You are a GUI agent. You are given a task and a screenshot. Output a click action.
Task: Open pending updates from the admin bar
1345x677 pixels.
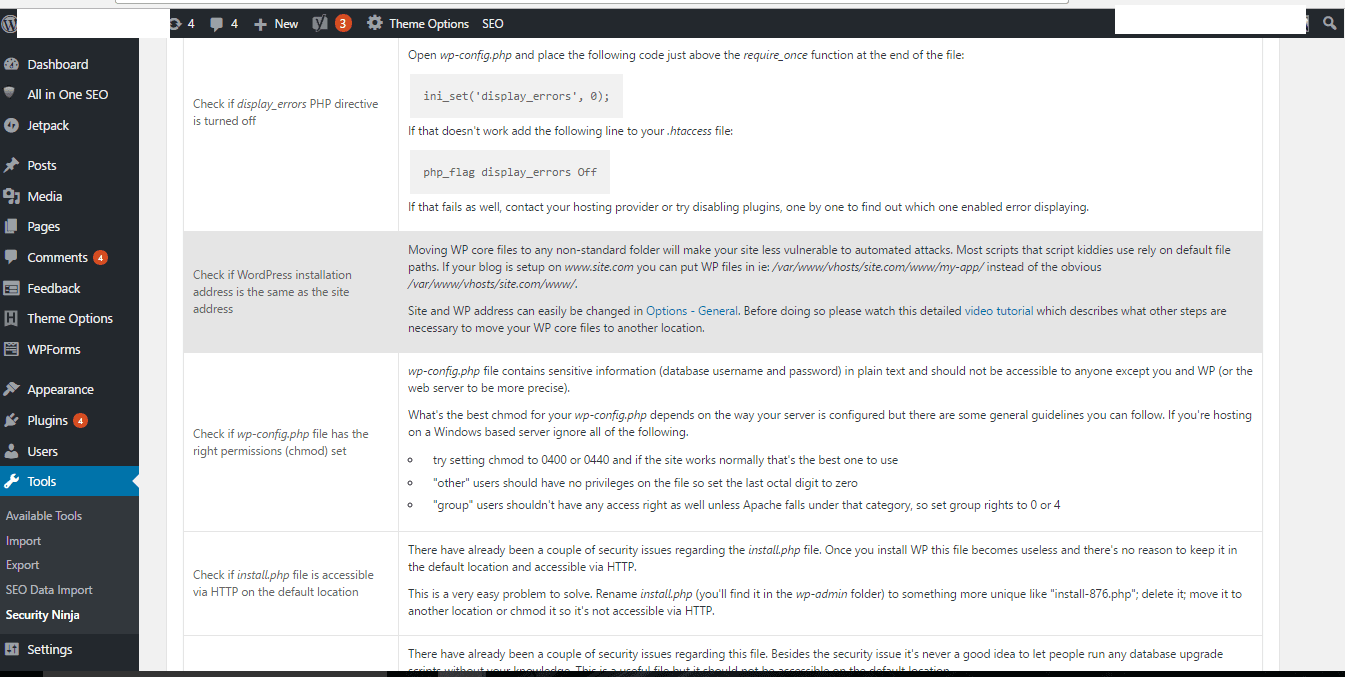point(182,23)
